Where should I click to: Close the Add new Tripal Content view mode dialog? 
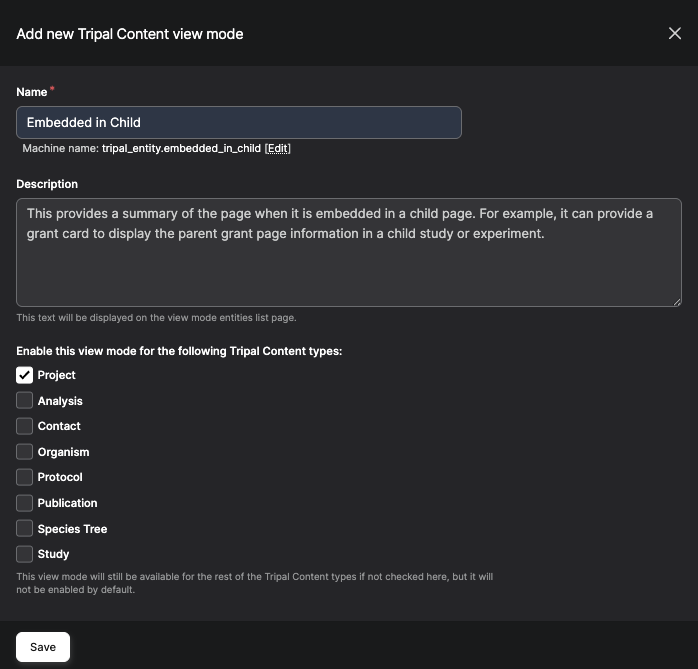point(674,33)
